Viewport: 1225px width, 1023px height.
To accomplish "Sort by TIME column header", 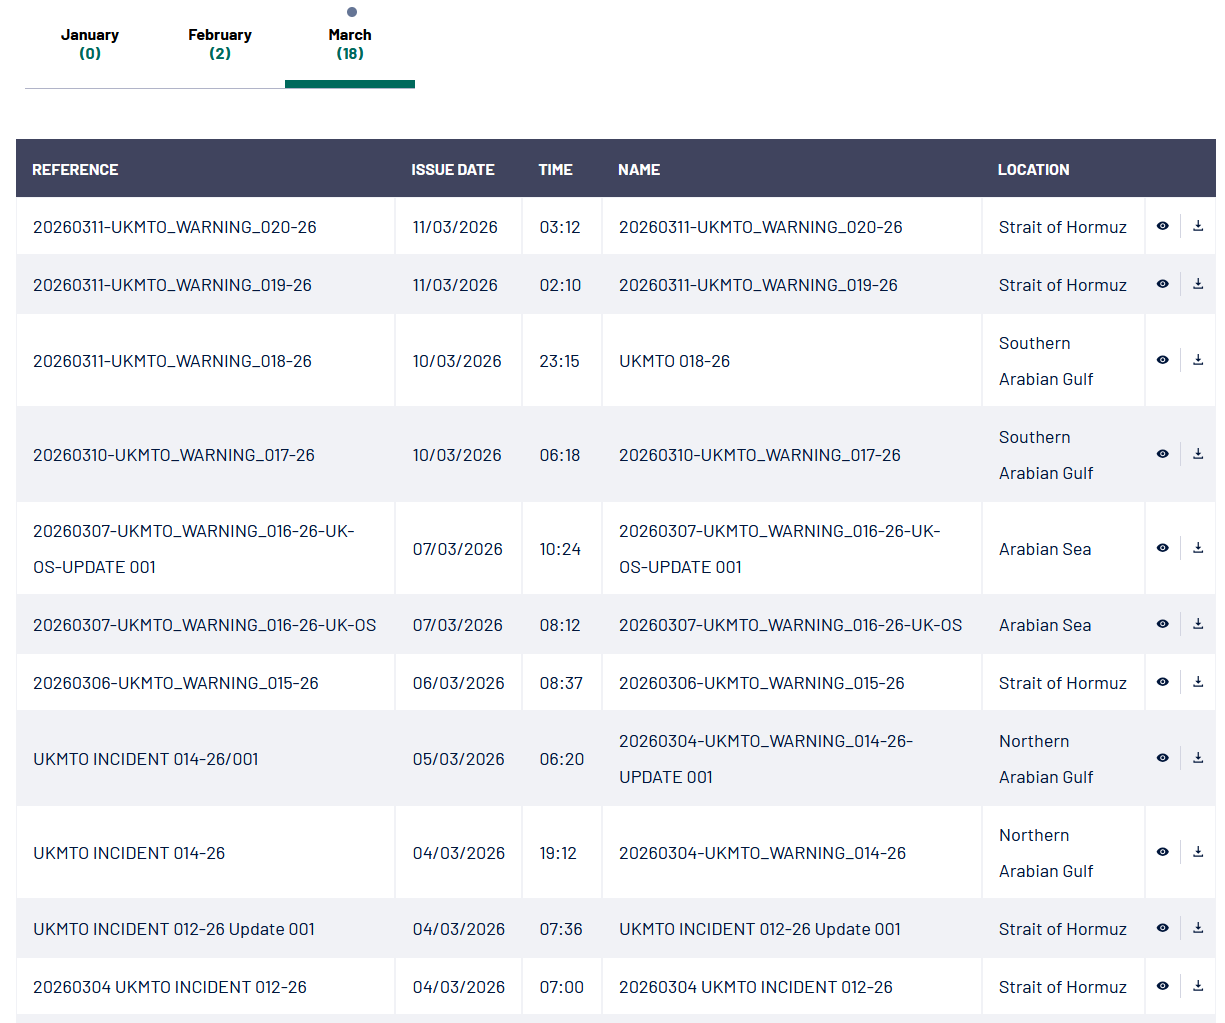I will tap(556, 170).
